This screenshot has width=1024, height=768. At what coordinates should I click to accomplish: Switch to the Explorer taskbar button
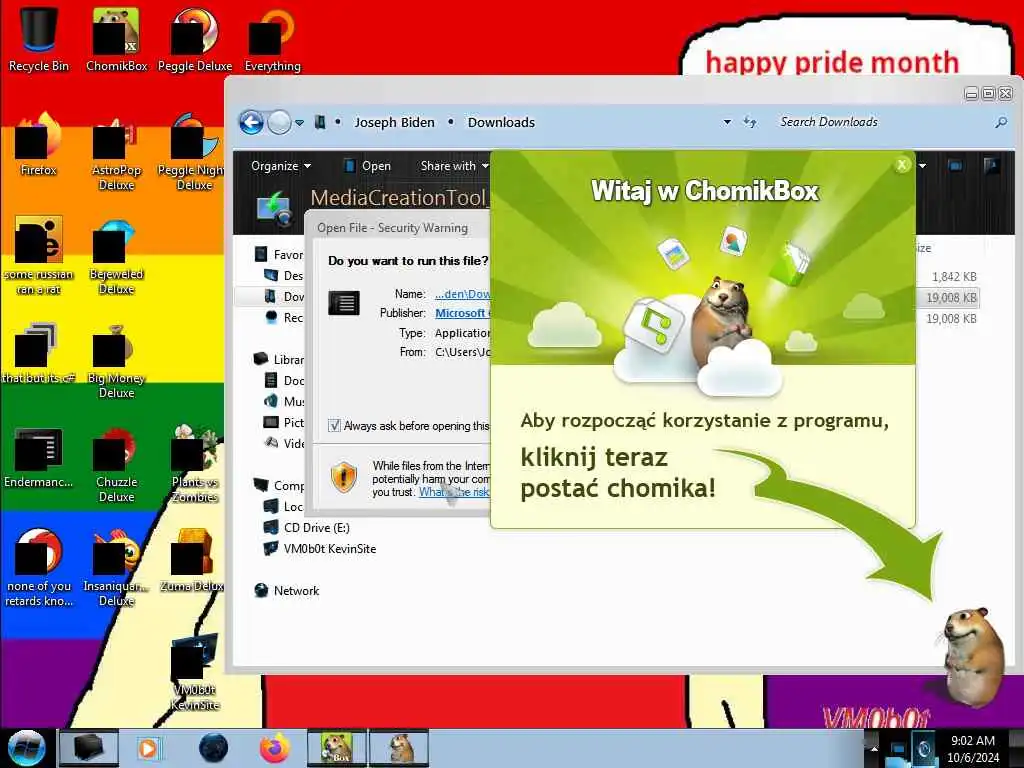89,748
